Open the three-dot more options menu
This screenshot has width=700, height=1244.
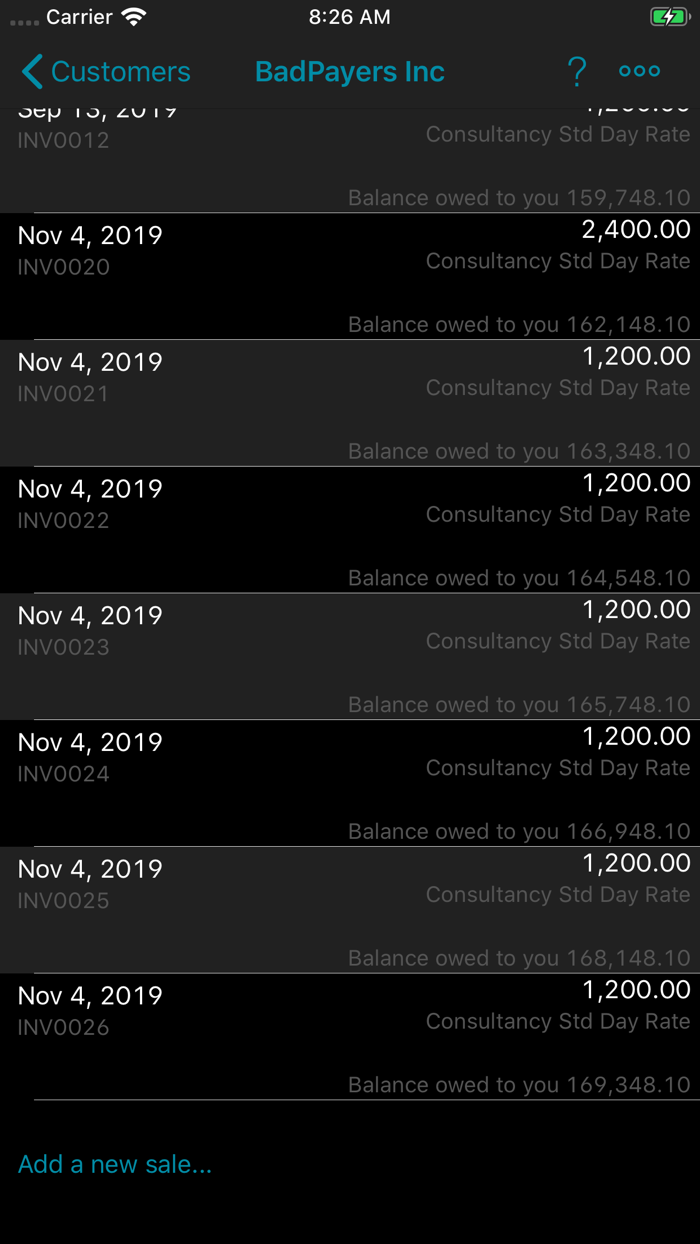coord(639,71)
